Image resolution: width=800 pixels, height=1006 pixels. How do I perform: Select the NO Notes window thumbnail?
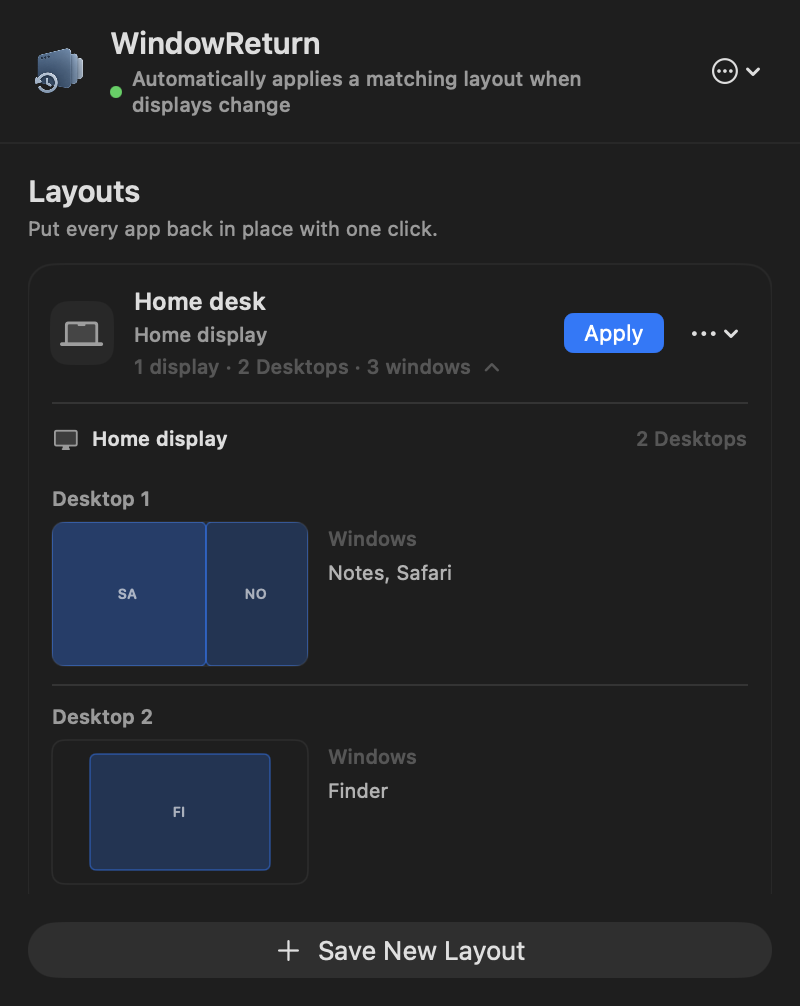pos(257,593)
